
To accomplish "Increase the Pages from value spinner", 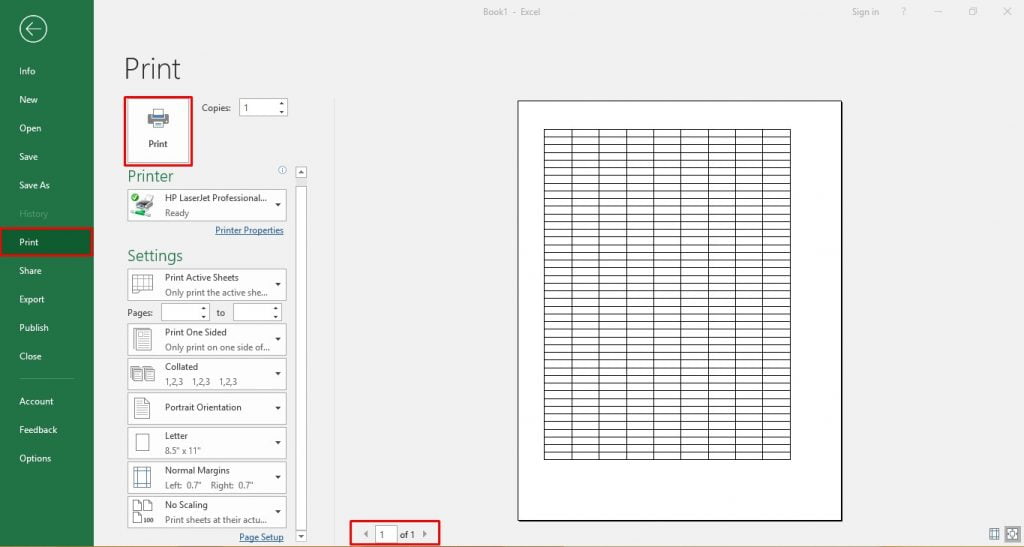I will [x=204, y=308].
